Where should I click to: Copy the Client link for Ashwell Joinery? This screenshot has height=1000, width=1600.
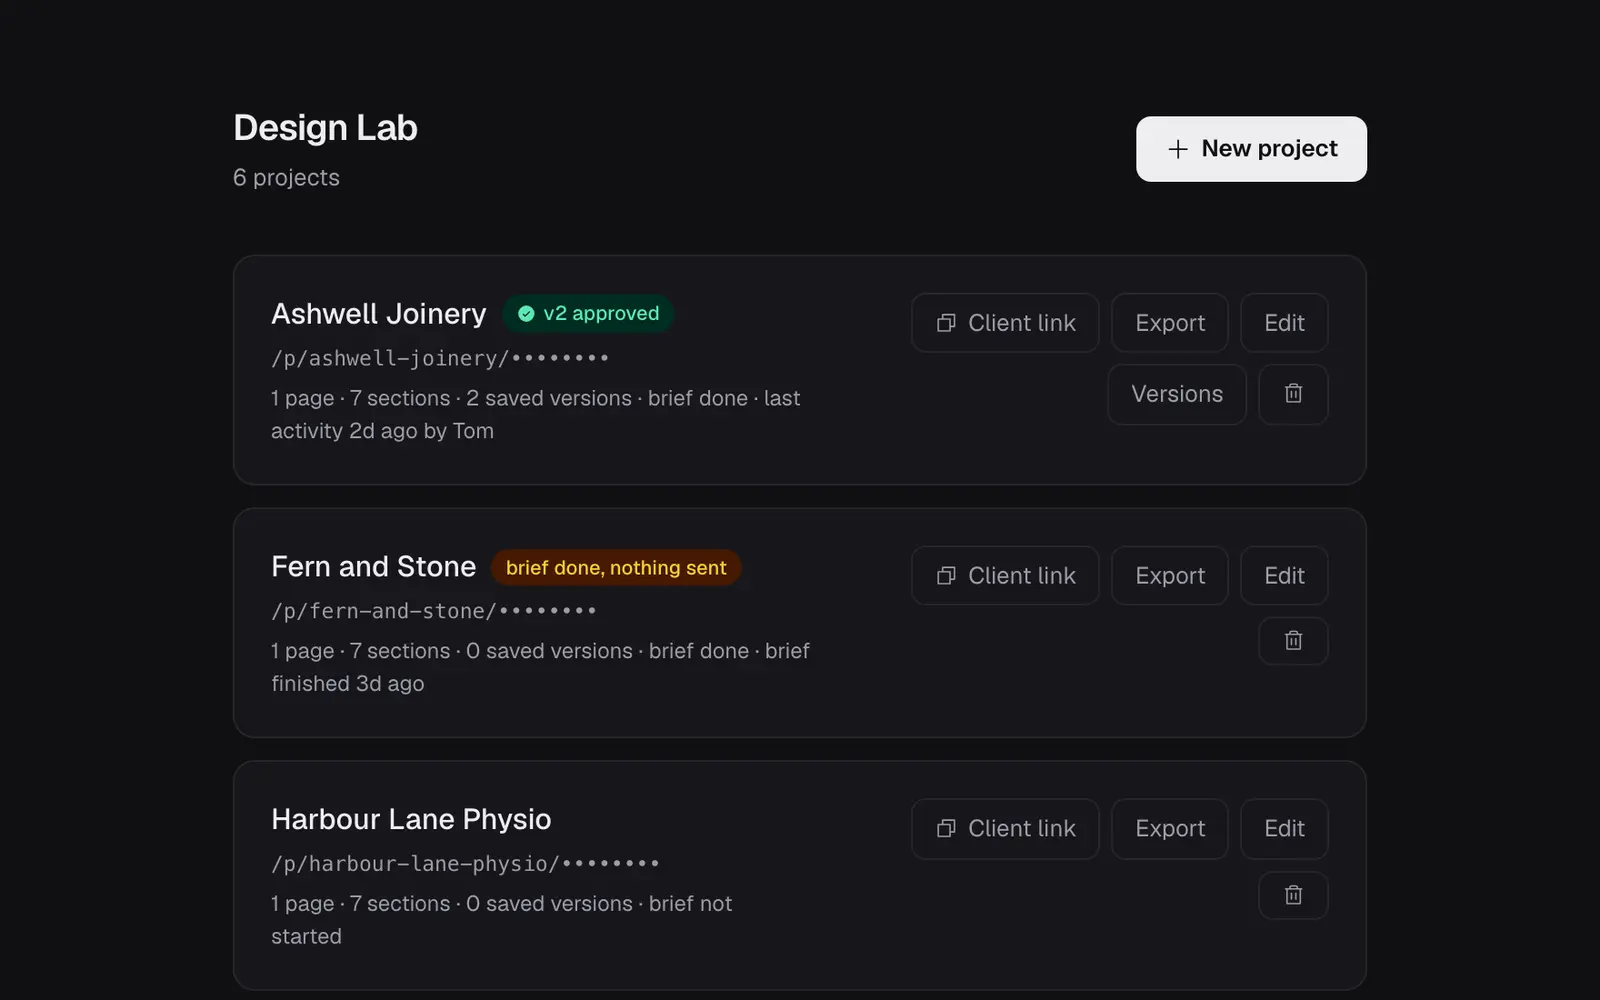1005,323
